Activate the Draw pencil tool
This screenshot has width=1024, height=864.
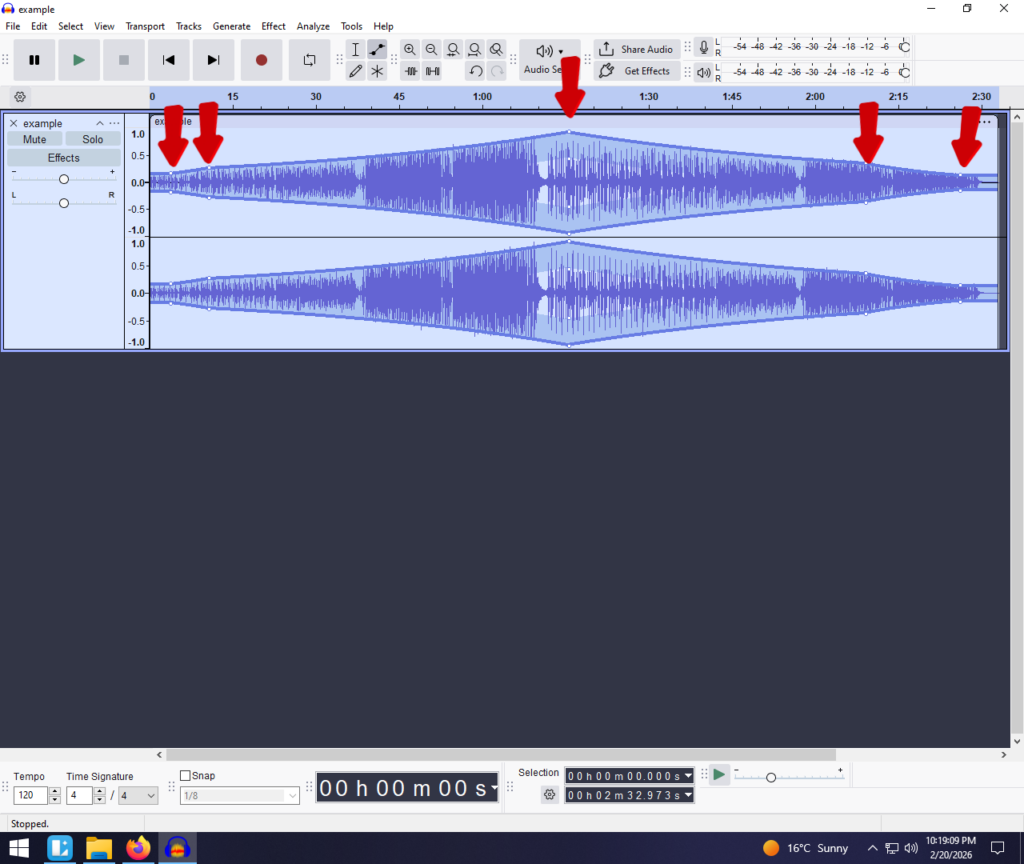[x=355, y=71]
